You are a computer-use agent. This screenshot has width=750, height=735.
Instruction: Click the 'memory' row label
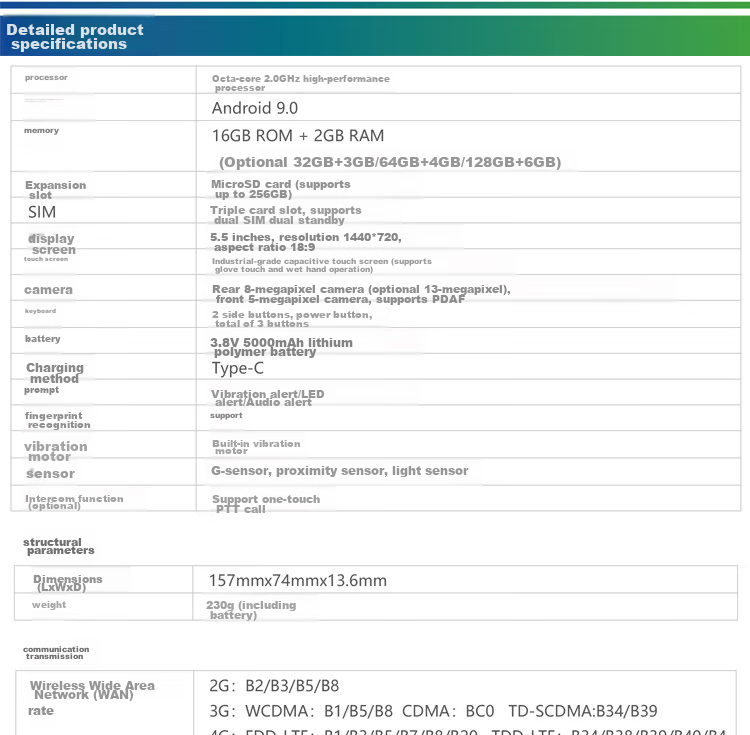41,131
